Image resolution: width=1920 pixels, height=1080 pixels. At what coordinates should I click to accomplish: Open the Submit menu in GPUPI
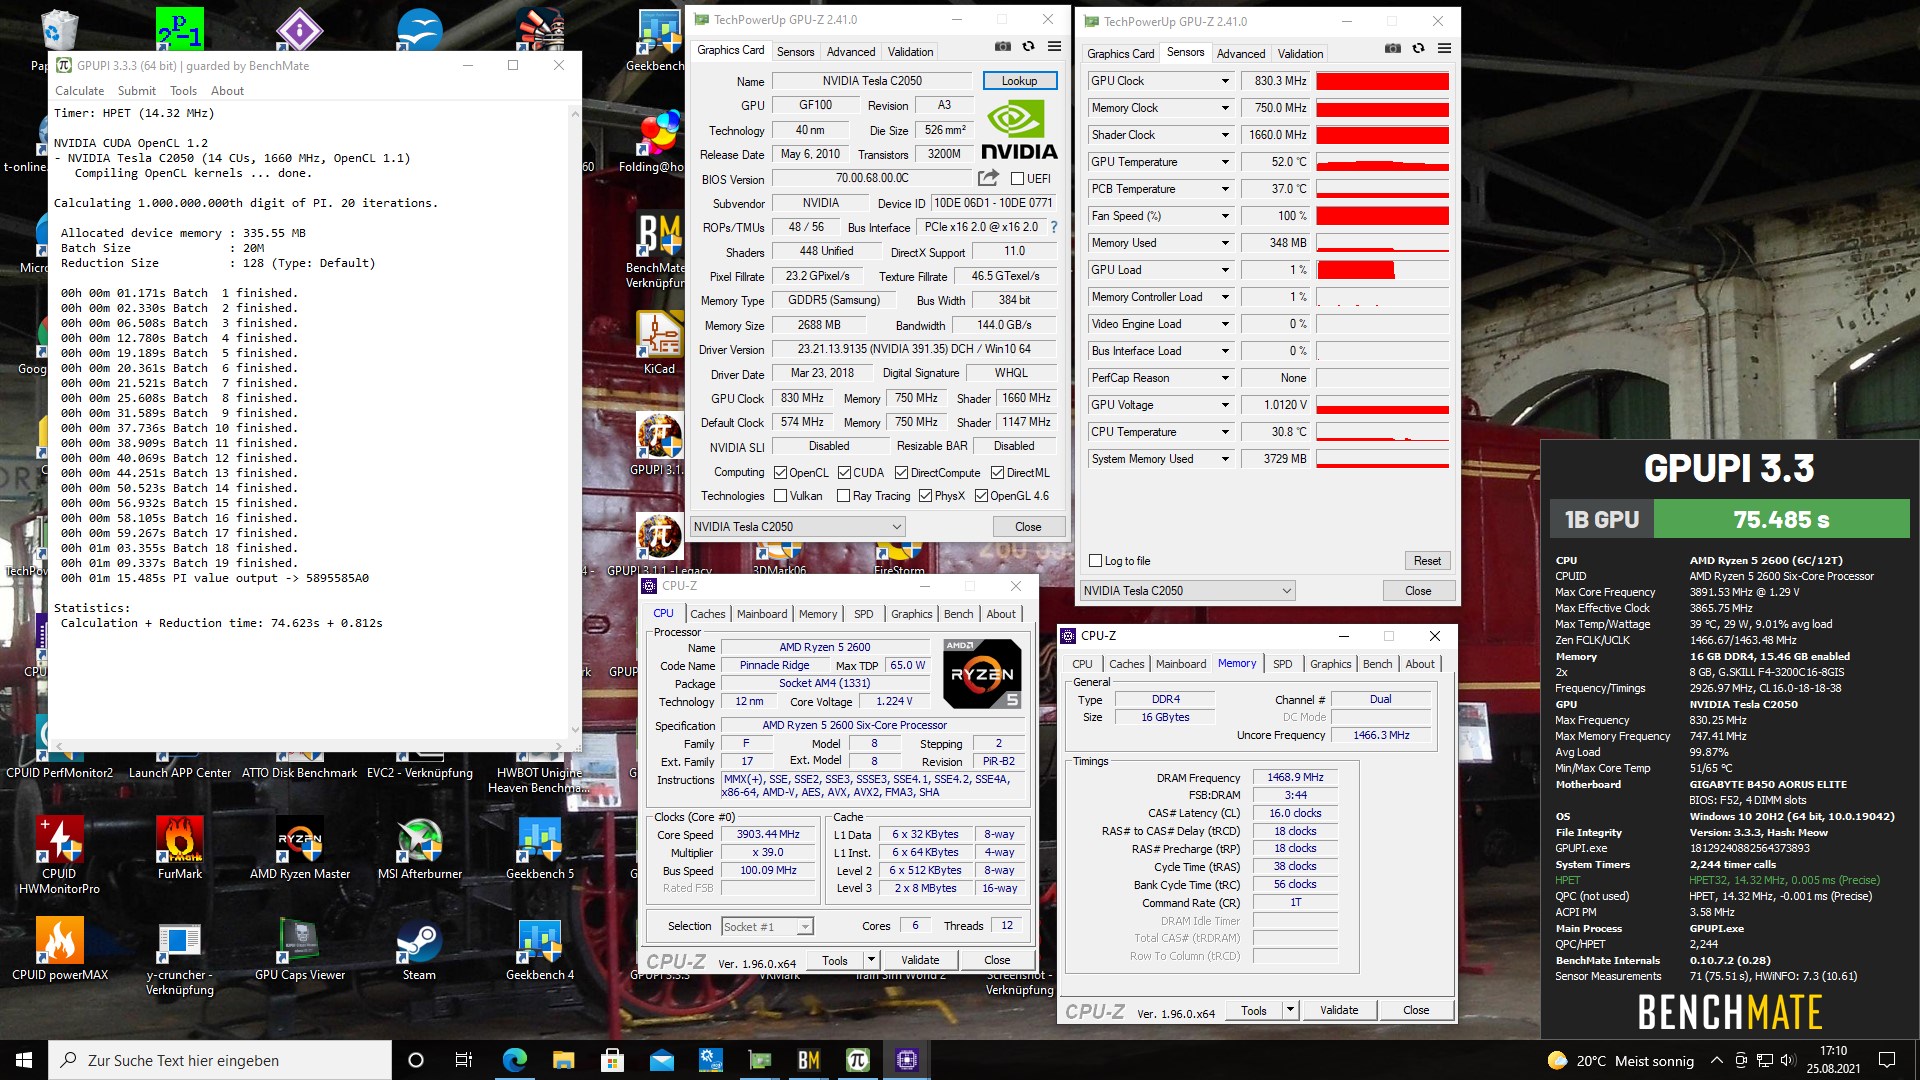pyautogui.click(x=137, y=91)
